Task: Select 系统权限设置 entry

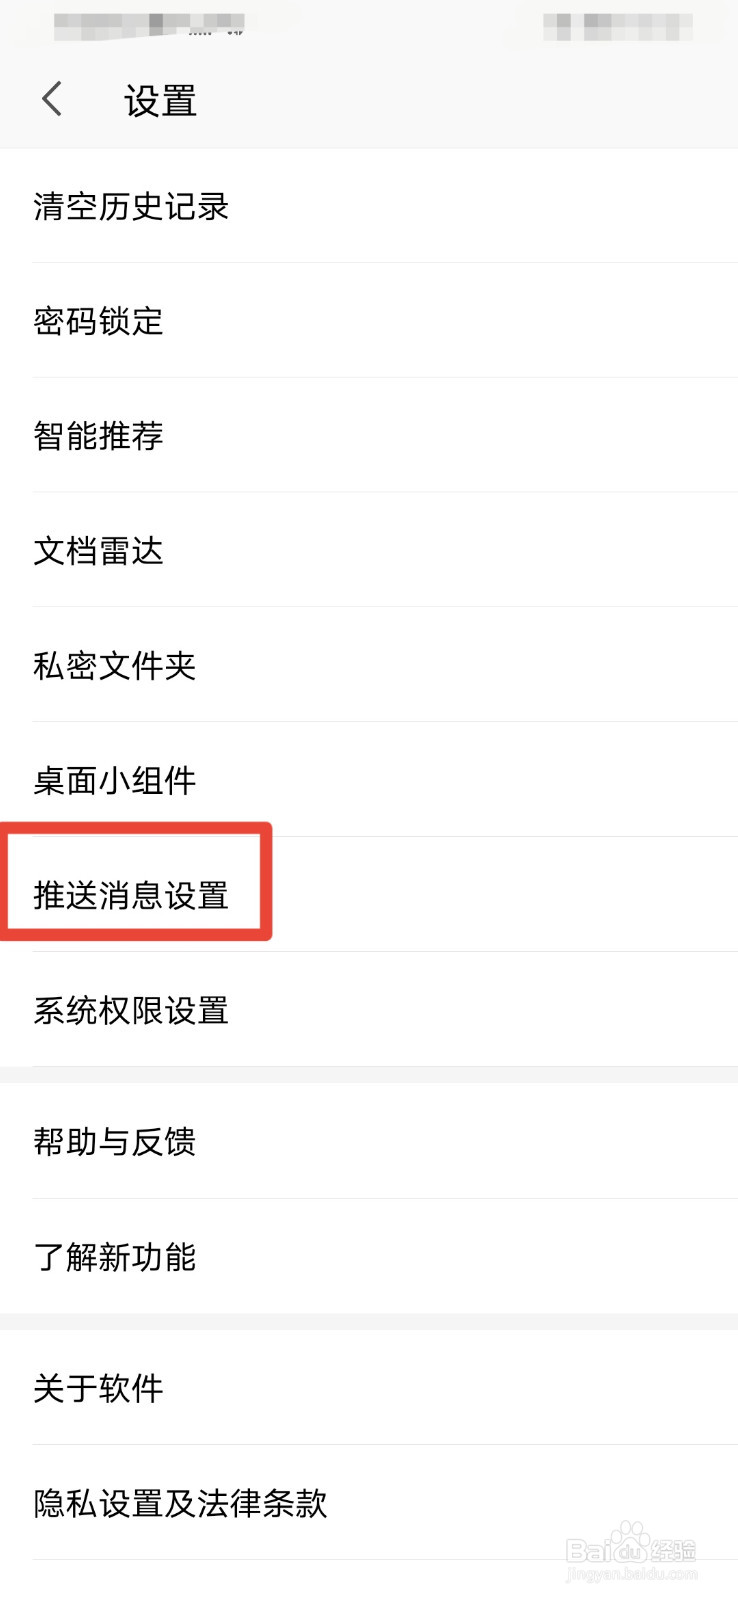Action: [x=369, y=1010]
